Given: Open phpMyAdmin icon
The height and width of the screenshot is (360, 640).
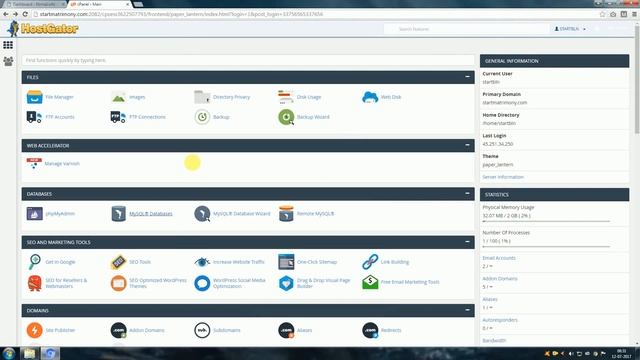Looking at the screenshot, I should click(34, 213).
